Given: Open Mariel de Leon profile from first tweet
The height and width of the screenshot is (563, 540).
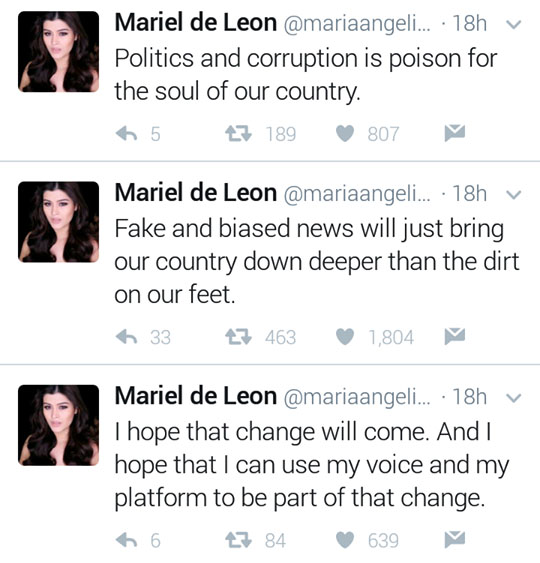Looking at the screenshot, I should pos(196,23).
